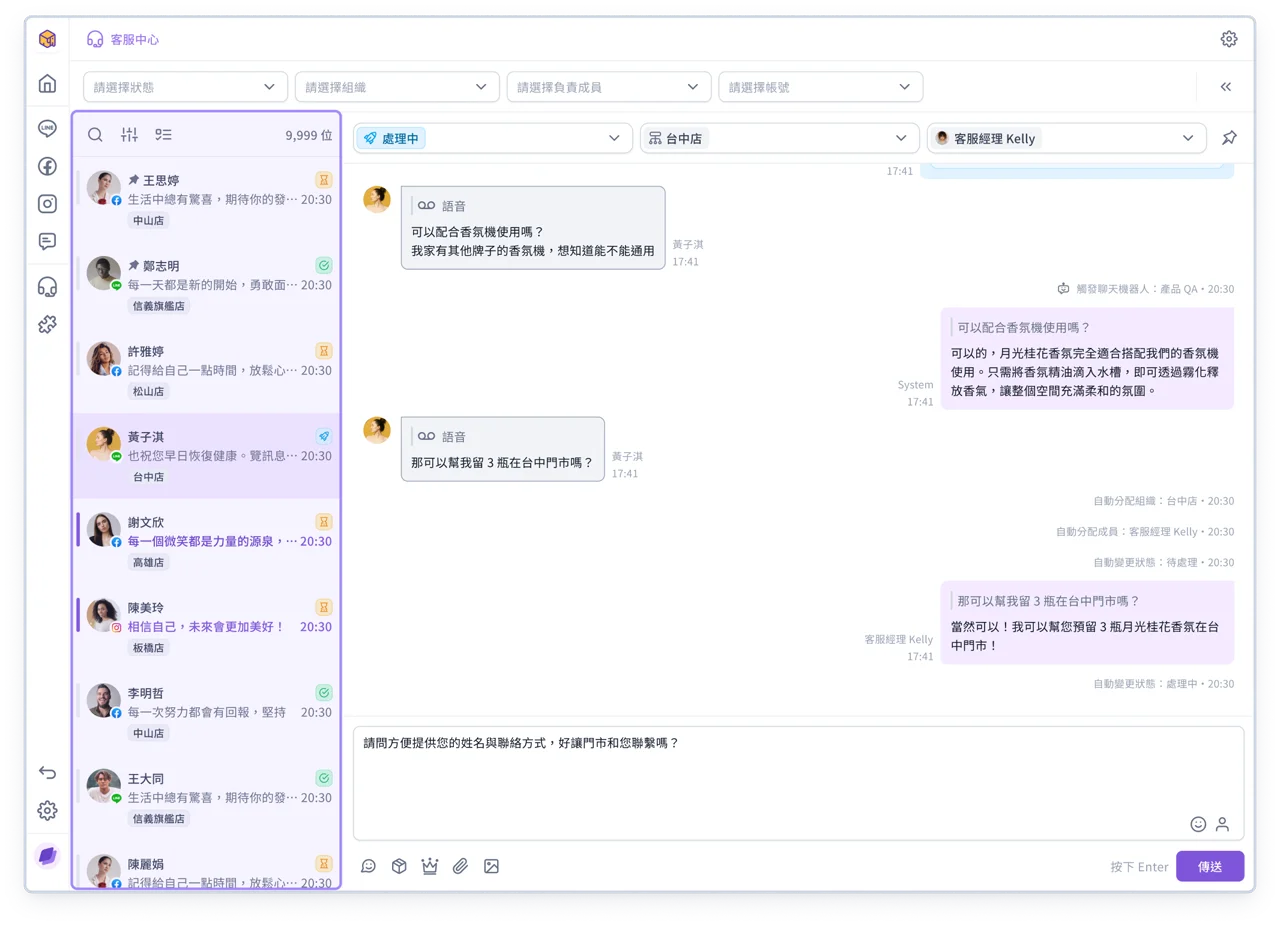This screenshot has height=926, width=1280.
Task: Open the home icon in left sidebar
Action: (47, 84)
